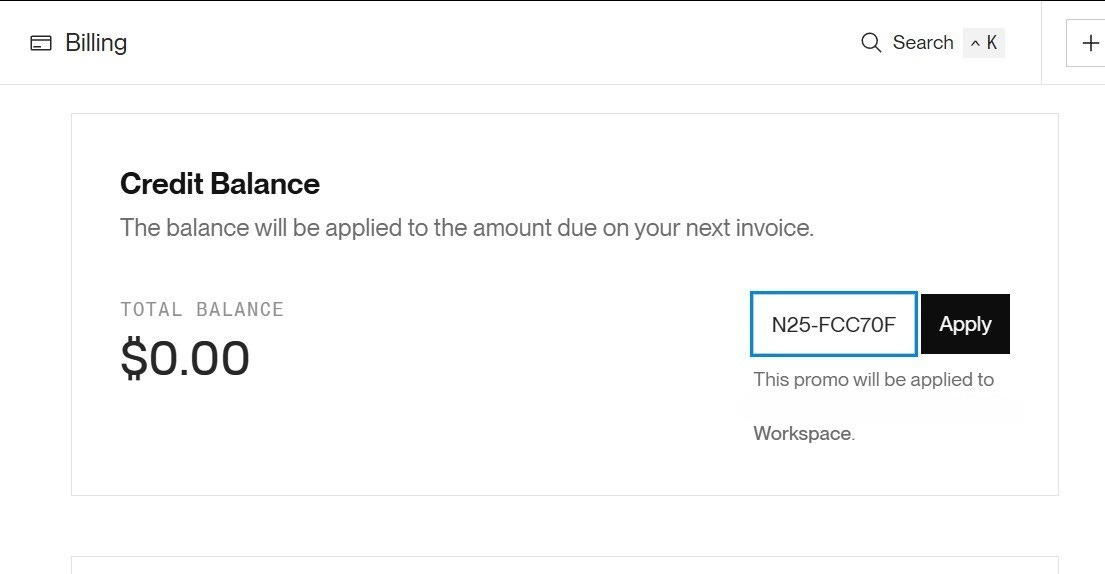Click the plus button in top-right corner

point(1089,43)
